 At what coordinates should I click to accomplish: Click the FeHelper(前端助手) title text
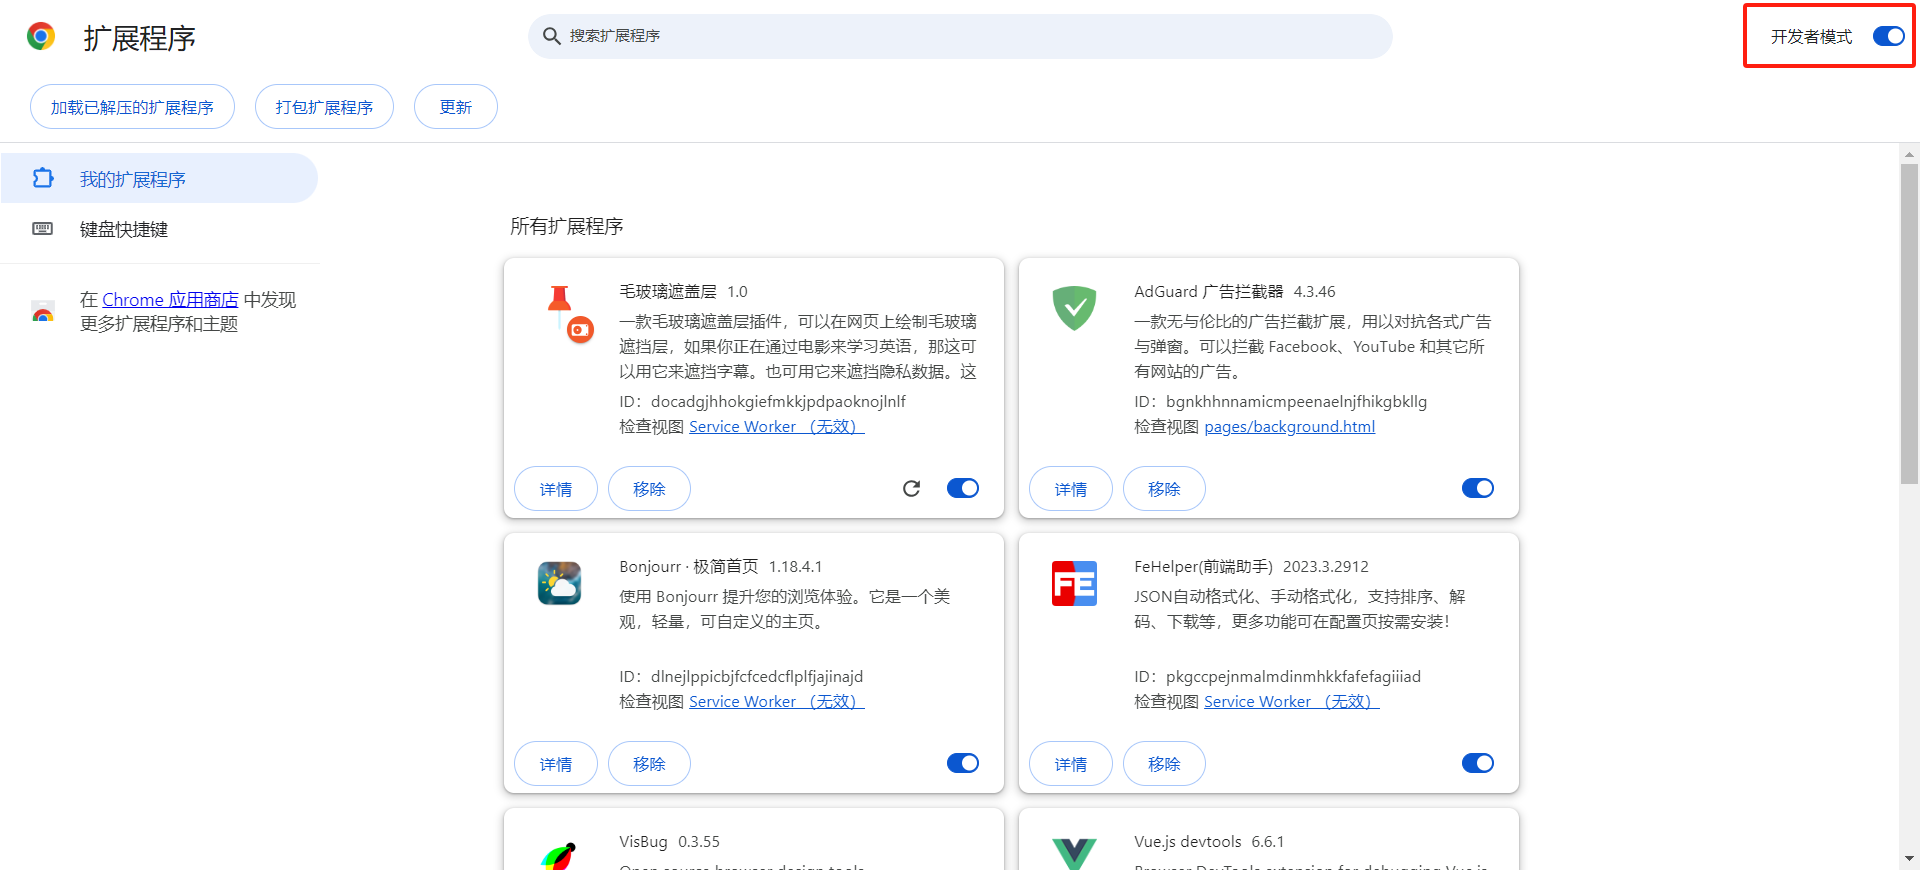(x=1203, y=566)
